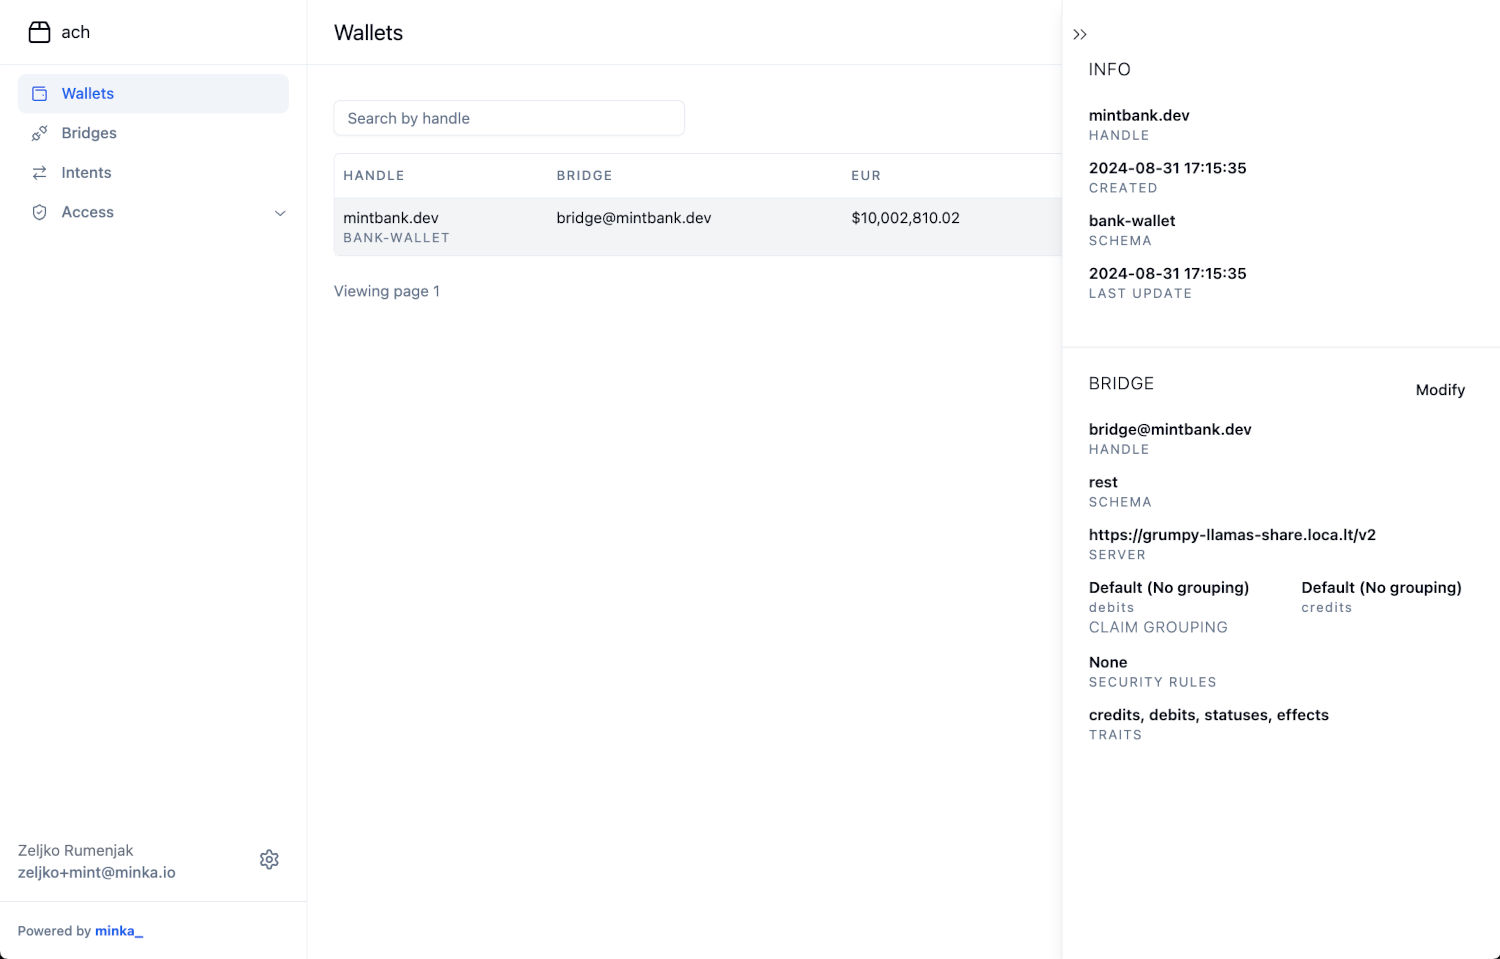Viewport: 1500px width, 959px height.
Task: Click the bridge@mintbank.dev cell in table
Action: (634, 218)
